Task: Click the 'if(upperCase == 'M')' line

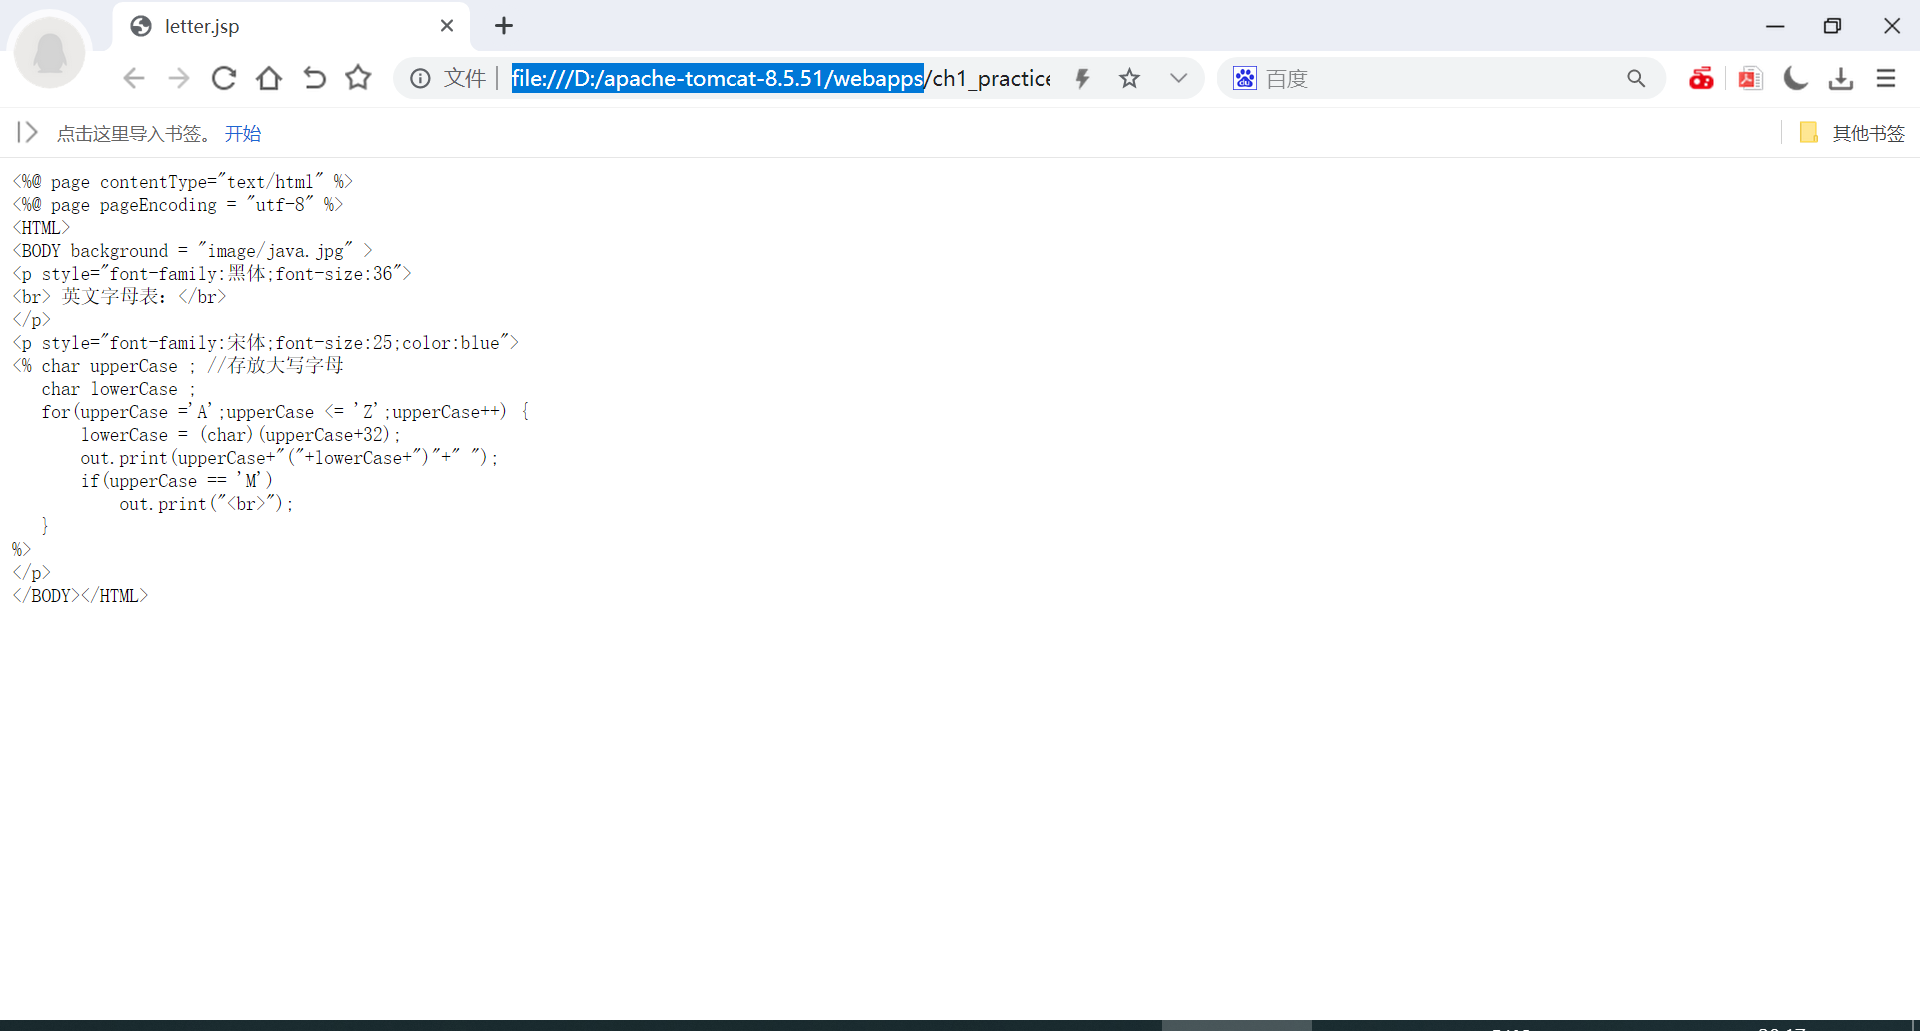Action: point(177,481)
